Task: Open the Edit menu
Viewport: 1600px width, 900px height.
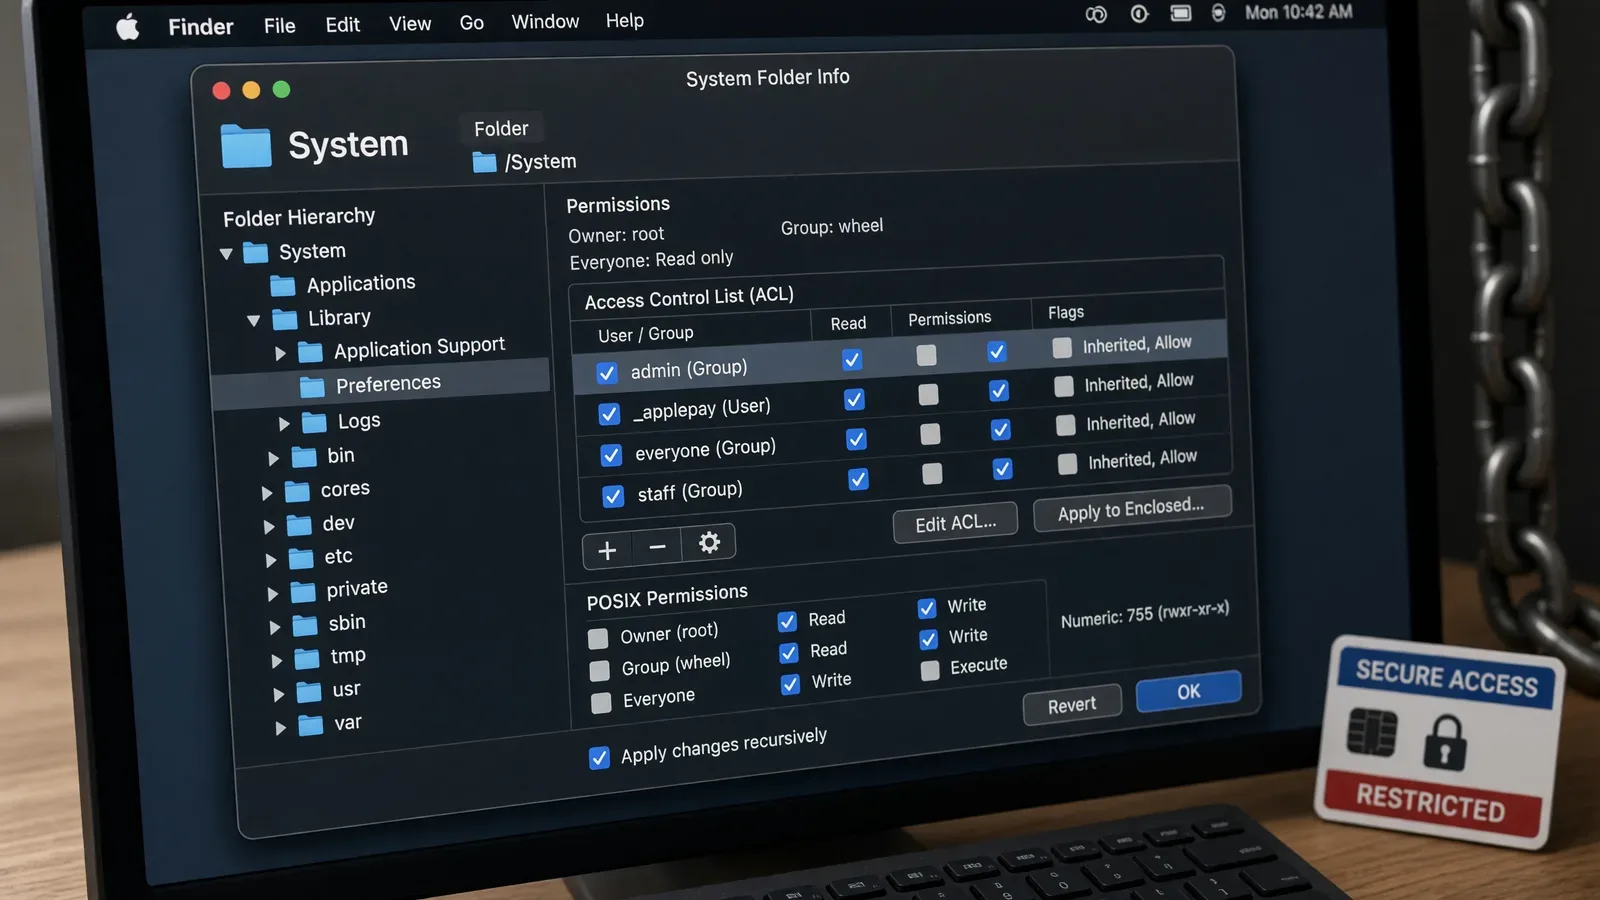Action: [342, 24]
